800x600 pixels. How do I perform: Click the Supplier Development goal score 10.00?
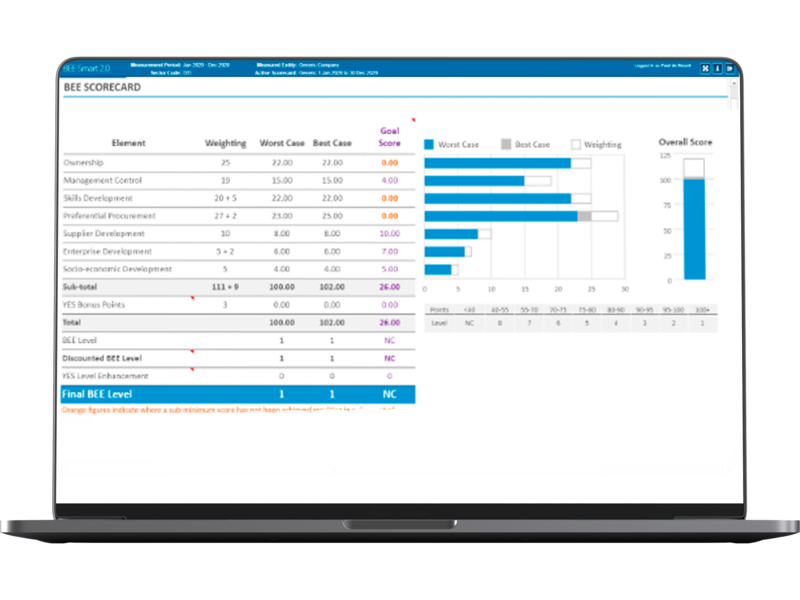click(x=390, y=234)
